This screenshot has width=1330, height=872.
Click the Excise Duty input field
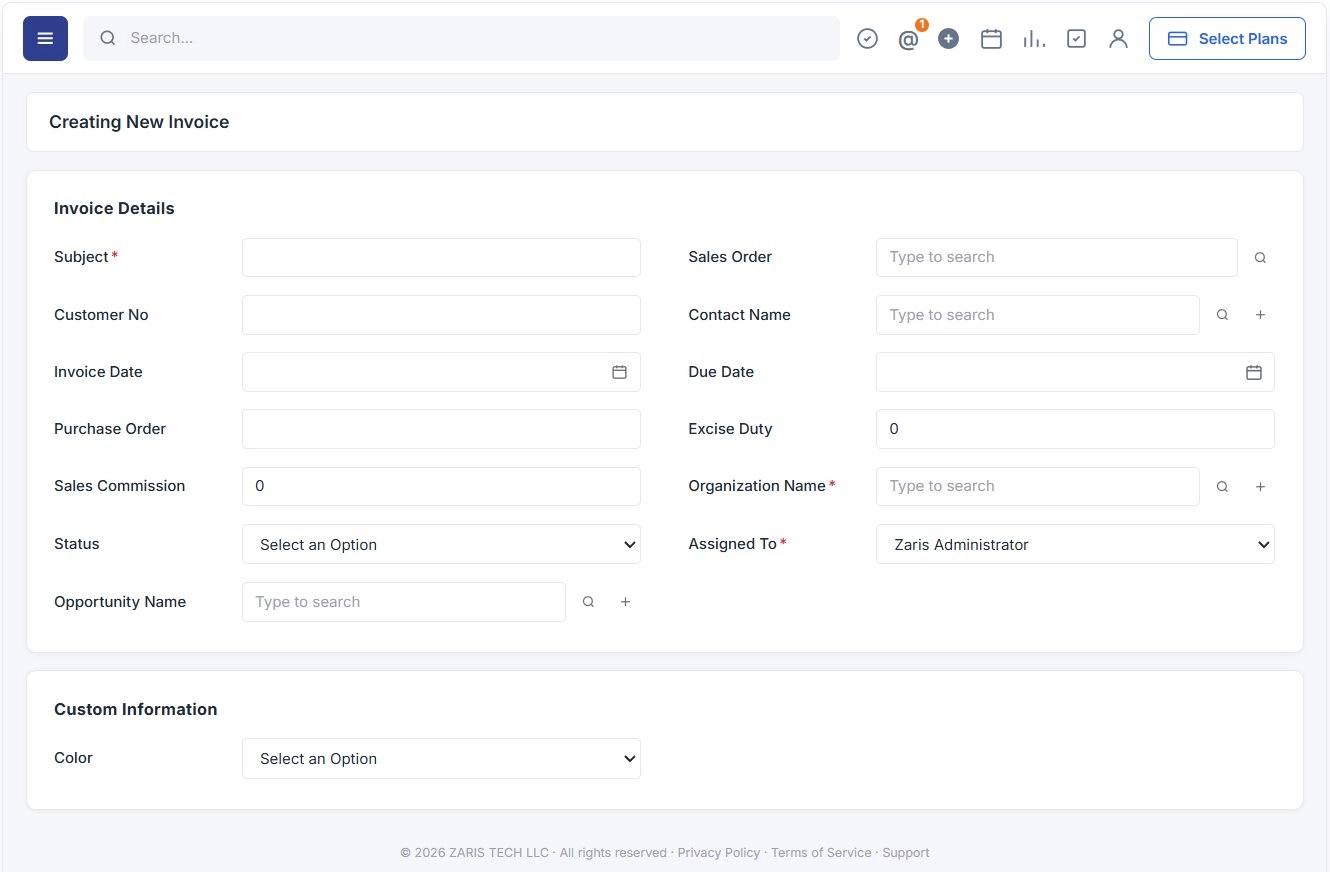coord(1075,429)
